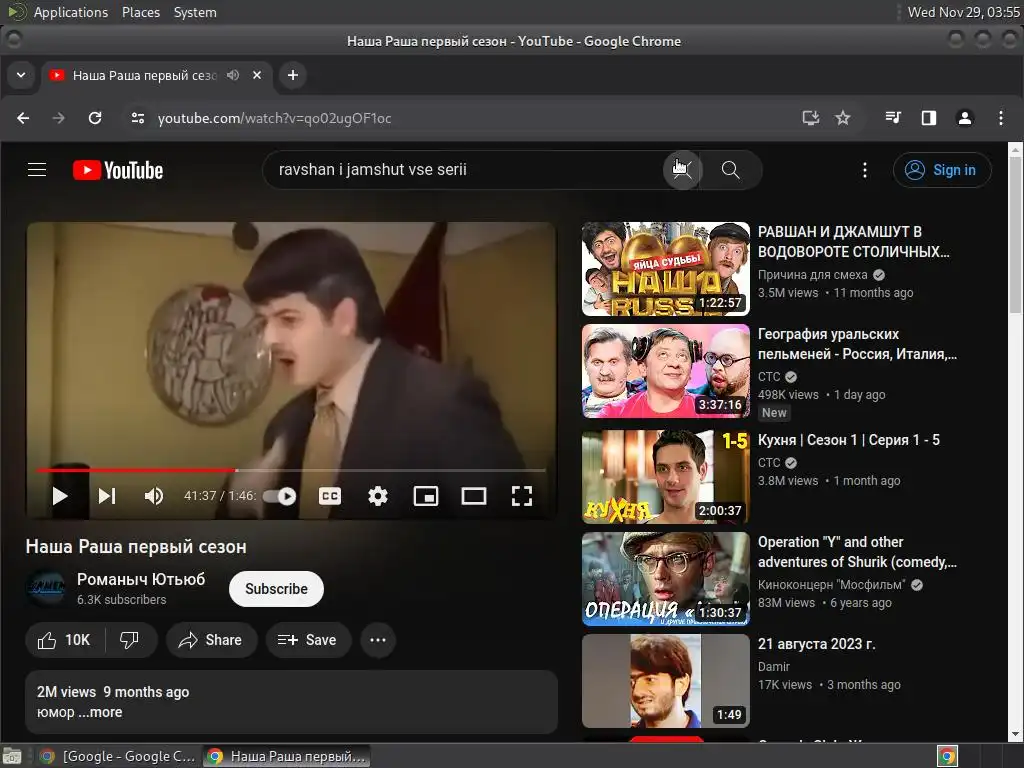Viewport: 1024px width, 768px height.
Task: Go back in Chrome history
Action: pyautogui.click(x=24, y=118)
